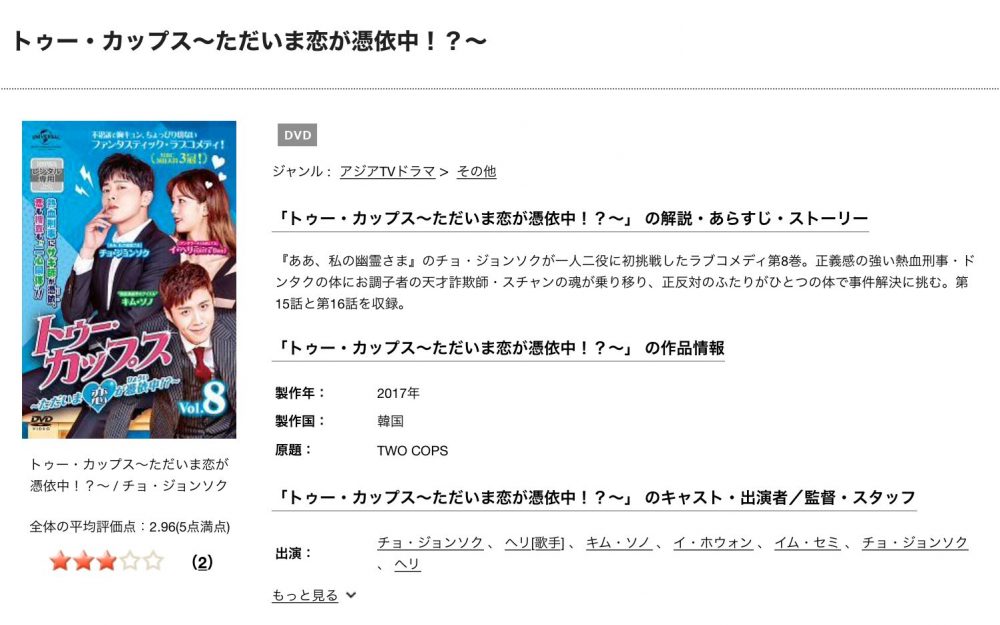
Task: Click the DVD badge label
Action: pyautogui.click(x=297, y=135)
